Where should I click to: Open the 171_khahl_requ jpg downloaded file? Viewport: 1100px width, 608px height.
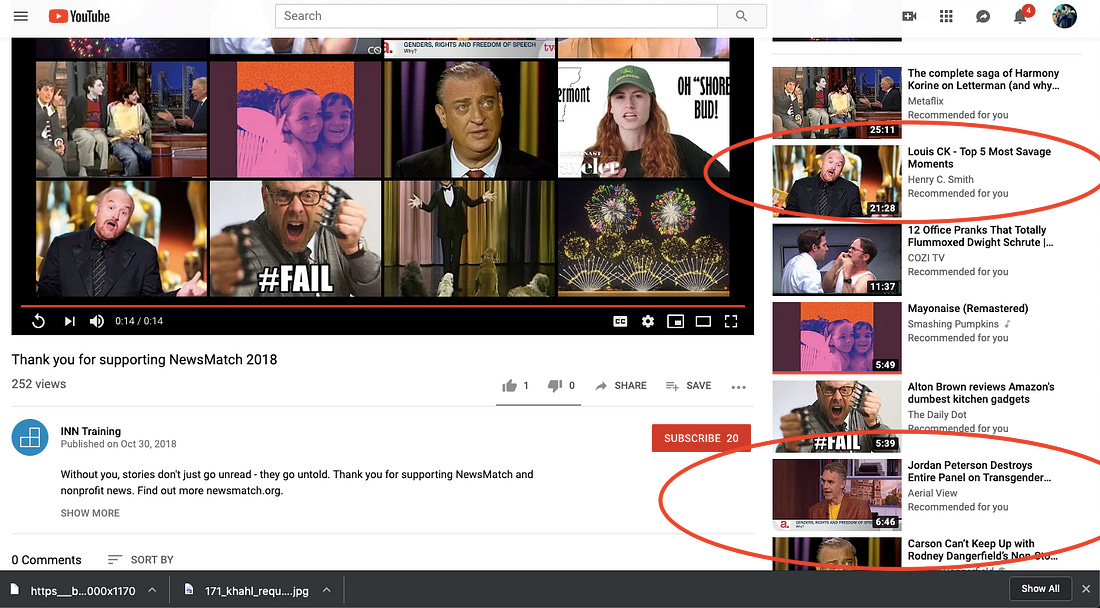(x=247, y=590)
